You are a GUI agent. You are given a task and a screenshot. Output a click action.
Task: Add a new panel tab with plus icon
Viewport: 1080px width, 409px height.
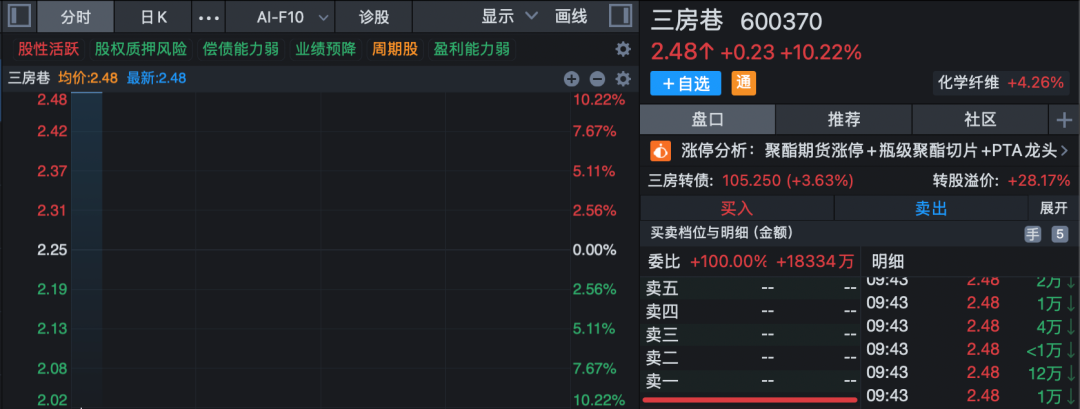tap(1063, 120)
